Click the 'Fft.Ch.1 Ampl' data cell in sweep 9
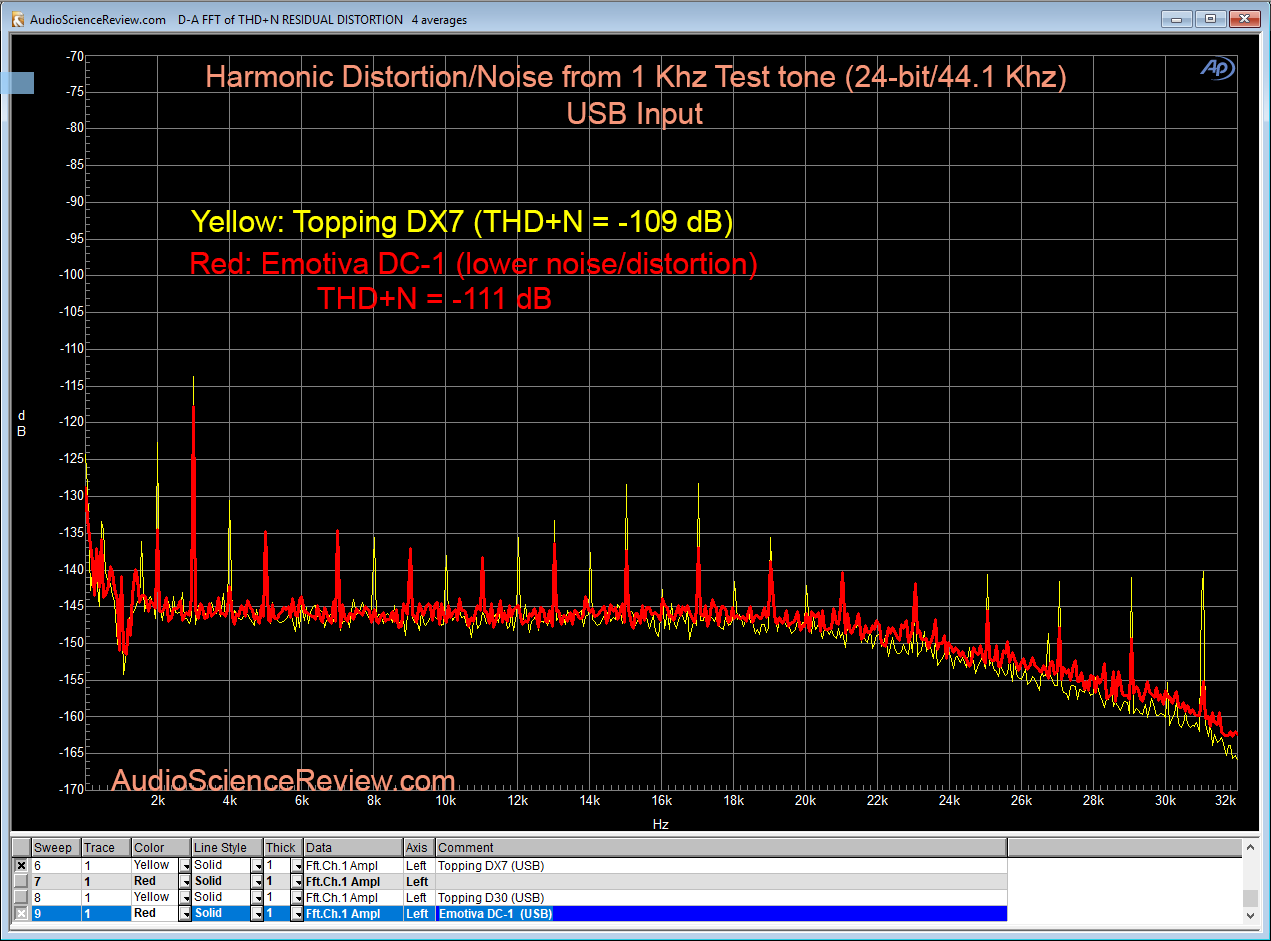This screenshot has width=1271, height=941. coord(353,914)
